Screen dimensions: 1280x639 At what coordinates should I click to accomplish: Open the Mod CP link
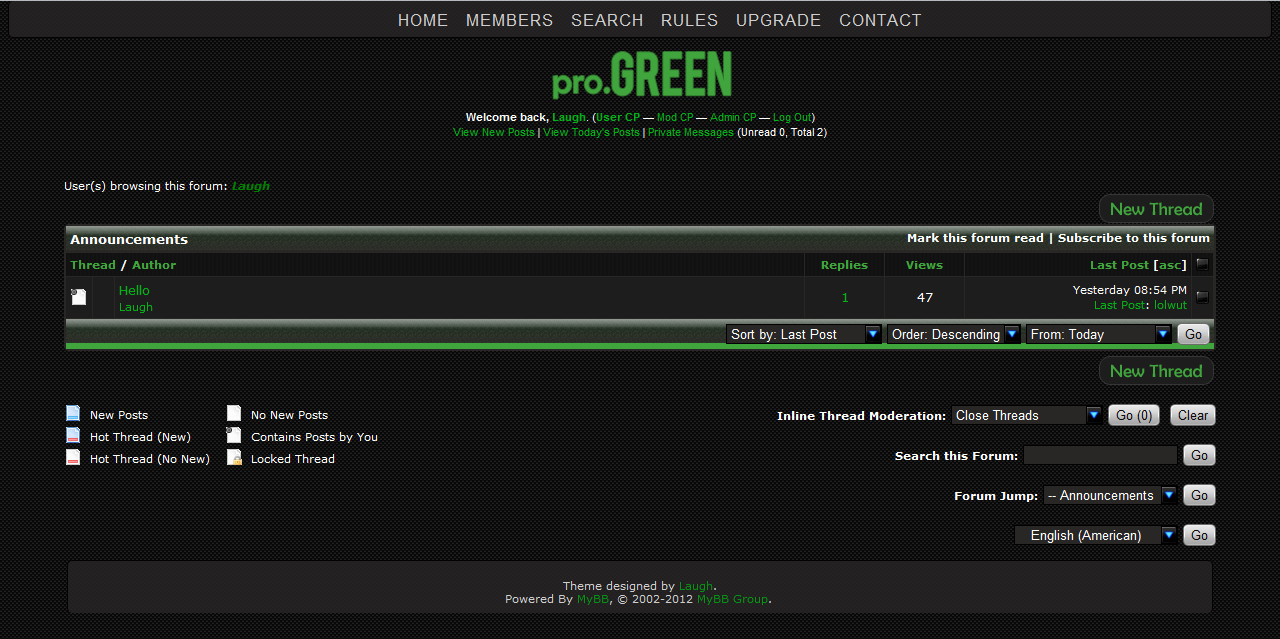(x=675, y=117)
